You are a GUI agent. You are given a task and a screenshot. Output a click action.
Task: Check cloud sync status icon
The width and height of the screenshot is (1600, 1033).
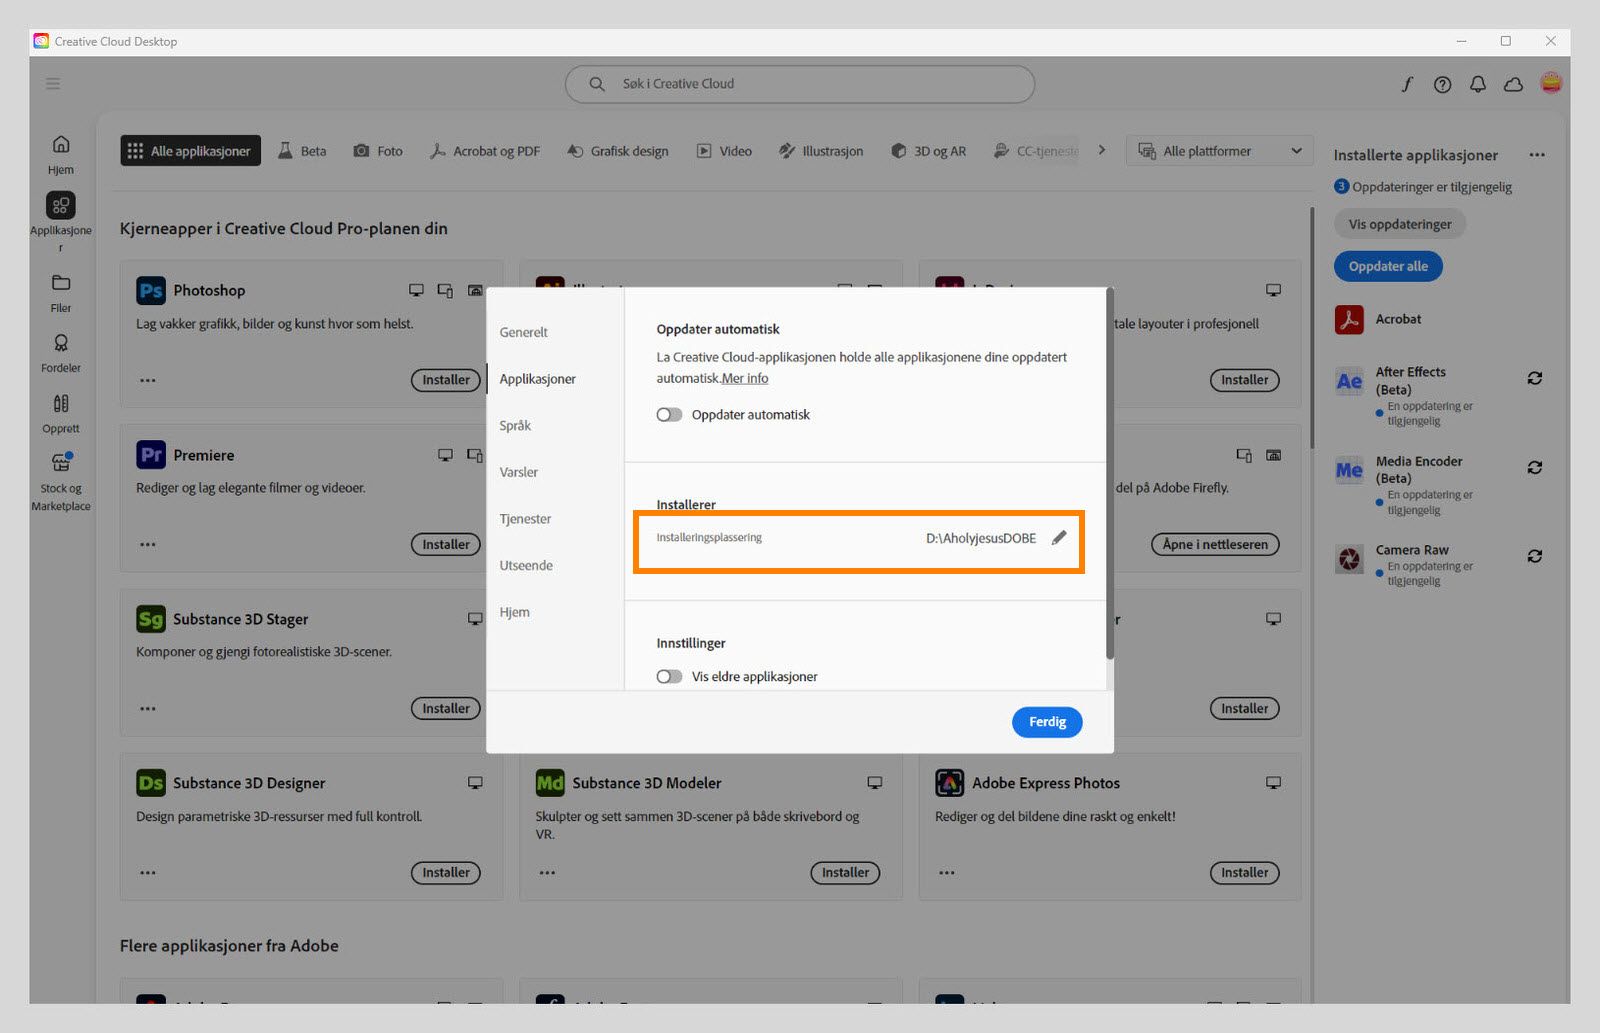tap(1514, 84)
